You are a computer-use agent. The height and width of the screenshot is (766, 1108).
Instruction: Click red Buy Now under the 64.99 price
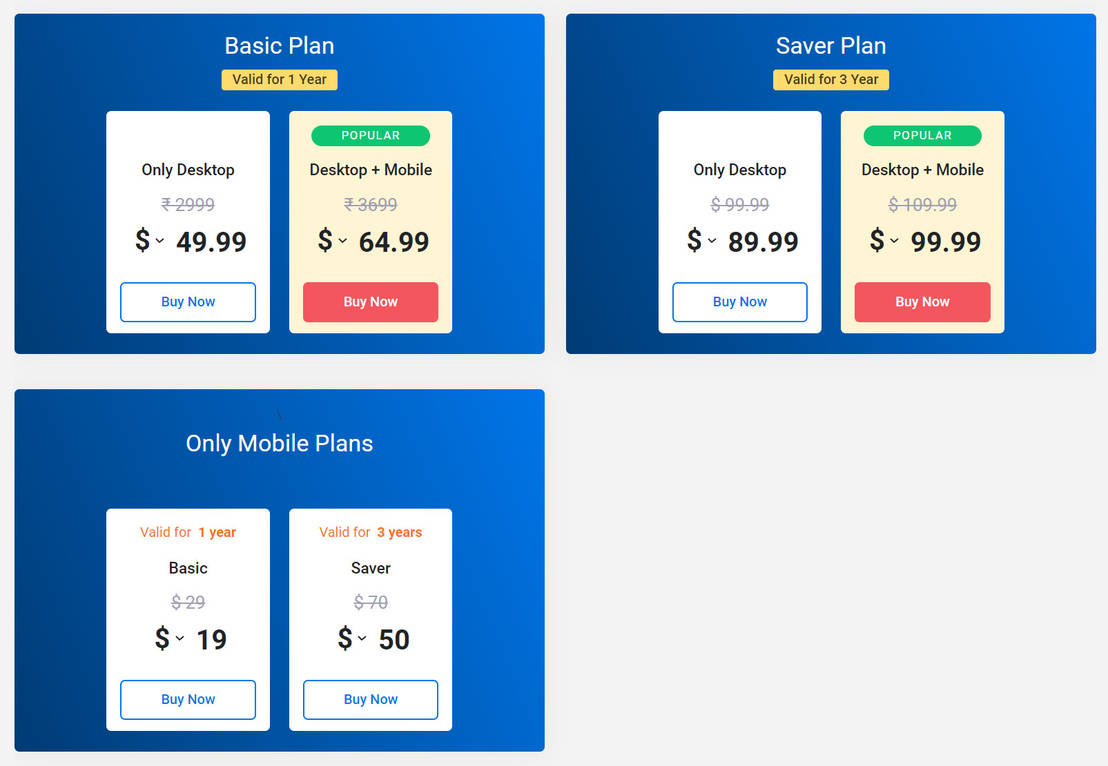tap(370, 302)
